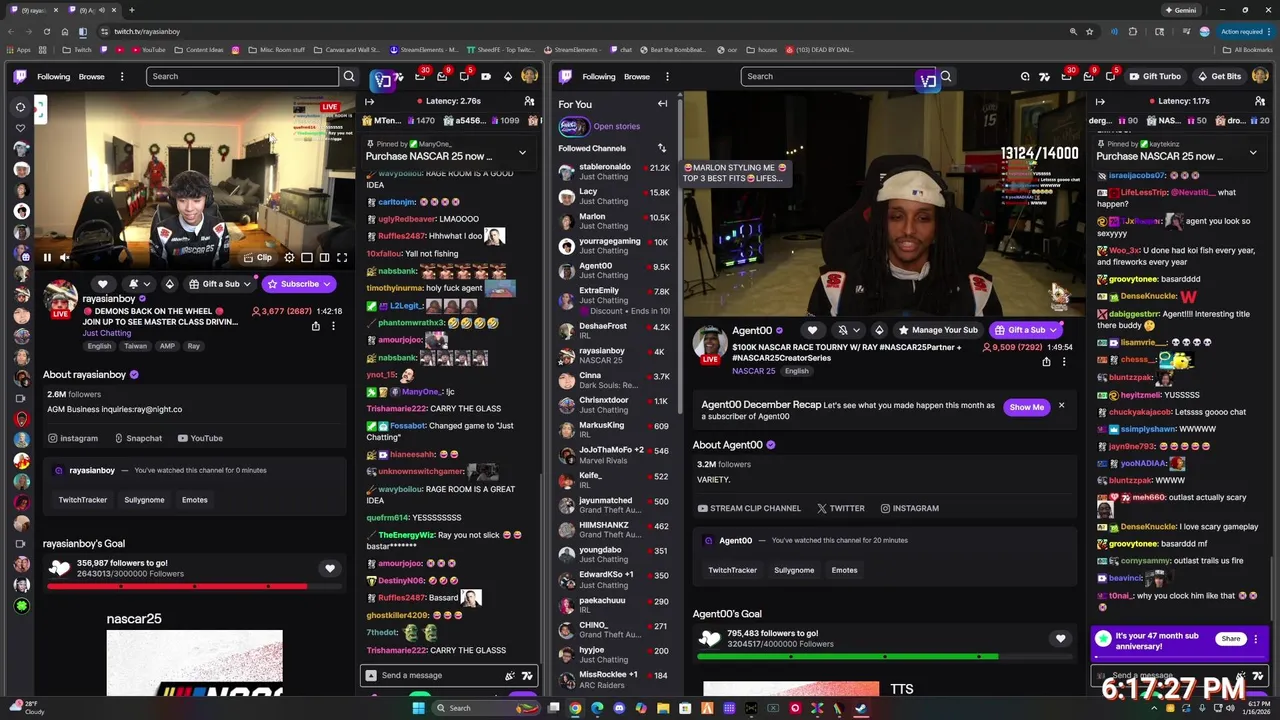
Task: Open rayasianboy Snapchat link
Action: coord(138,438)
